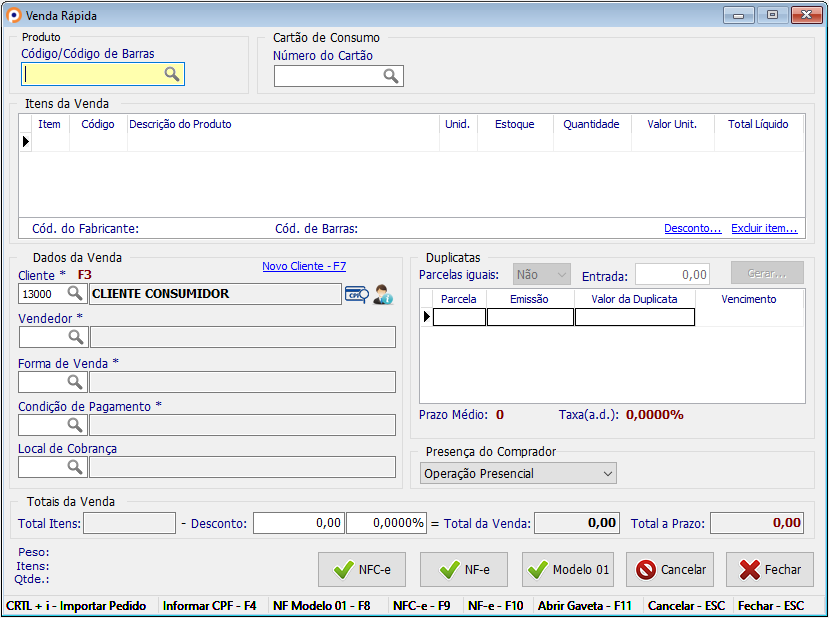Expand the Presença do Comprador dropdown

(x=606, y=474)
